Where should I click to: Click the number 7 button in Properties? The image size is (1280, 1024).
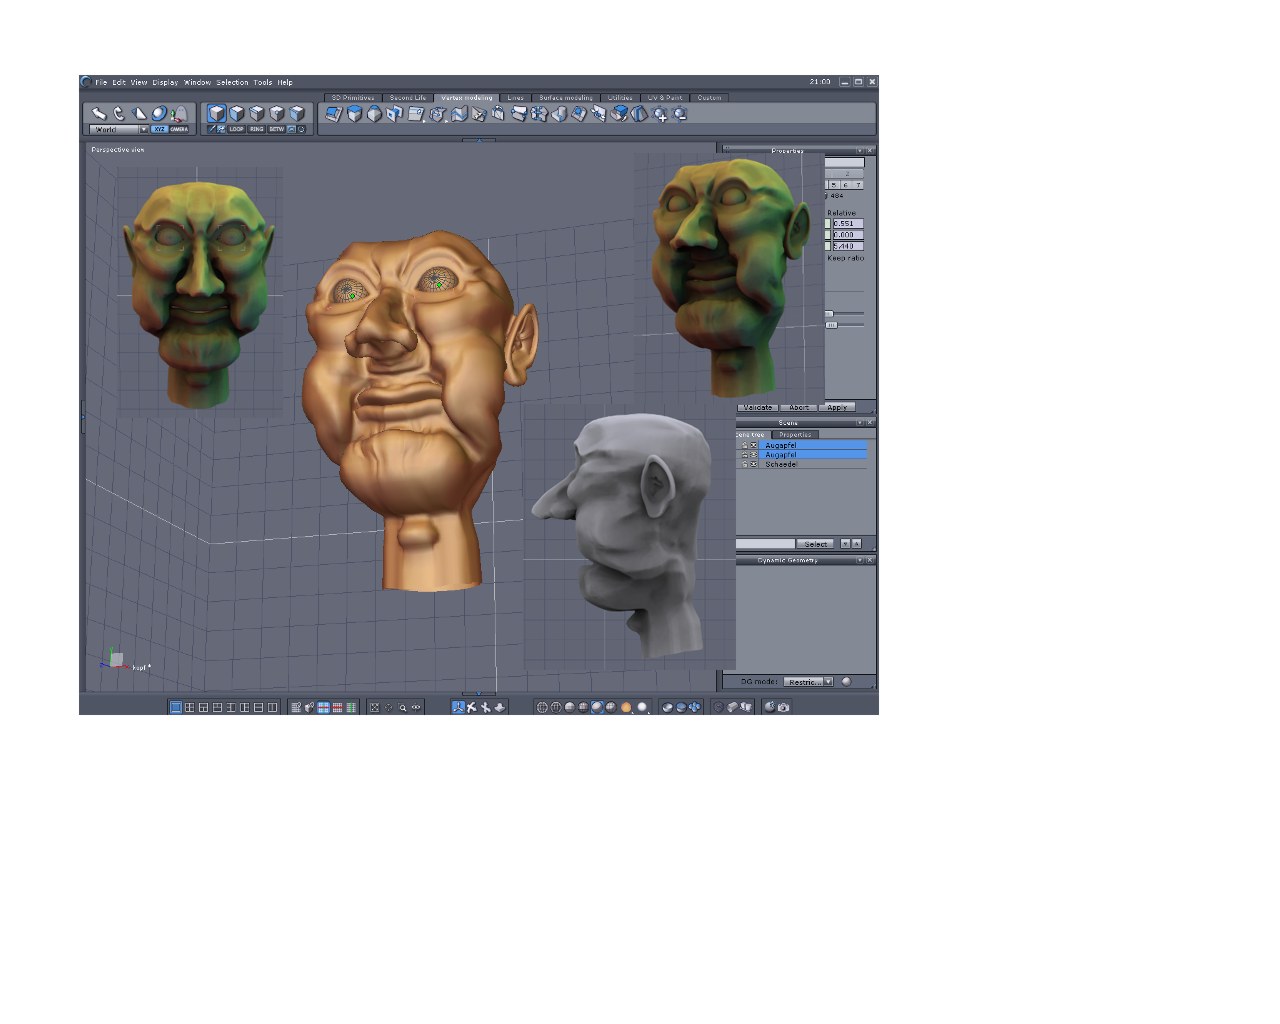pyautogui.click(x=858, y=185)
